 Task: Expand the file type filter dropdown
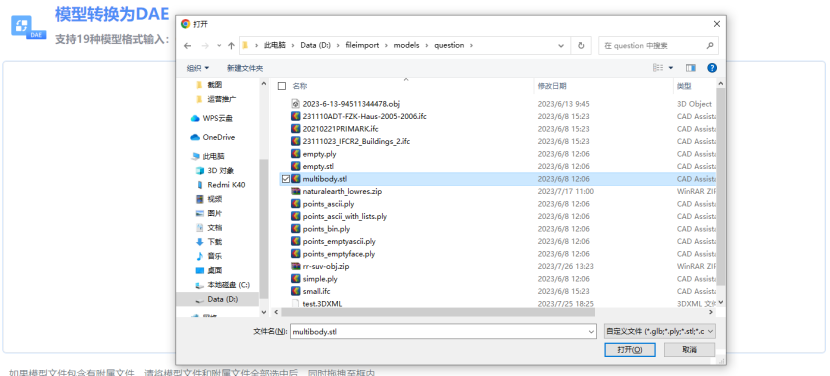point(660,332)
